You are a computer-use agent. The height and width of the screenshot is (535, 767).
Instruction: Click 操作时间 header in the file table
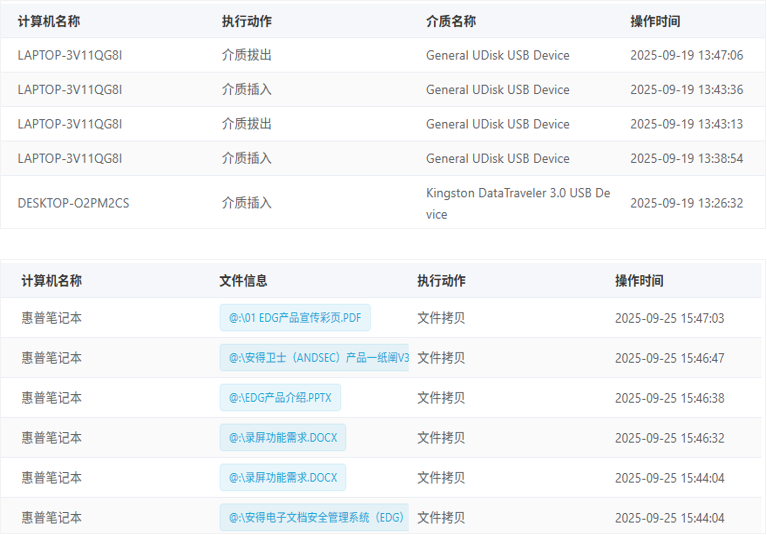click(639, 281)
